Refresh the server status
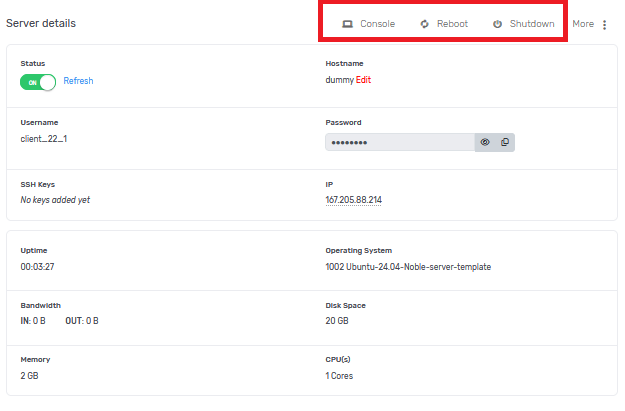The width and height of the screenshot is (625, 411). coord(78,81)
